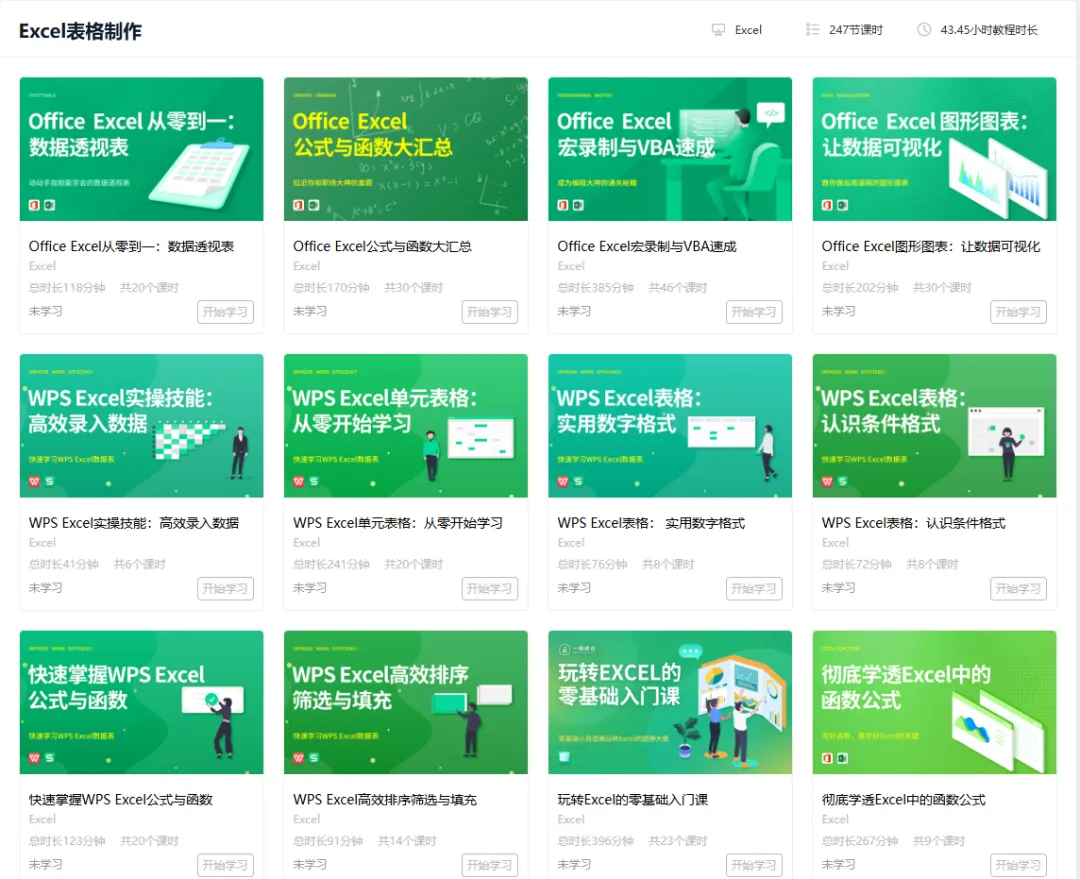Click the list icon next to 247节课时
The width and height of the screenshot is (1080, 879).
tap(813, 30)
